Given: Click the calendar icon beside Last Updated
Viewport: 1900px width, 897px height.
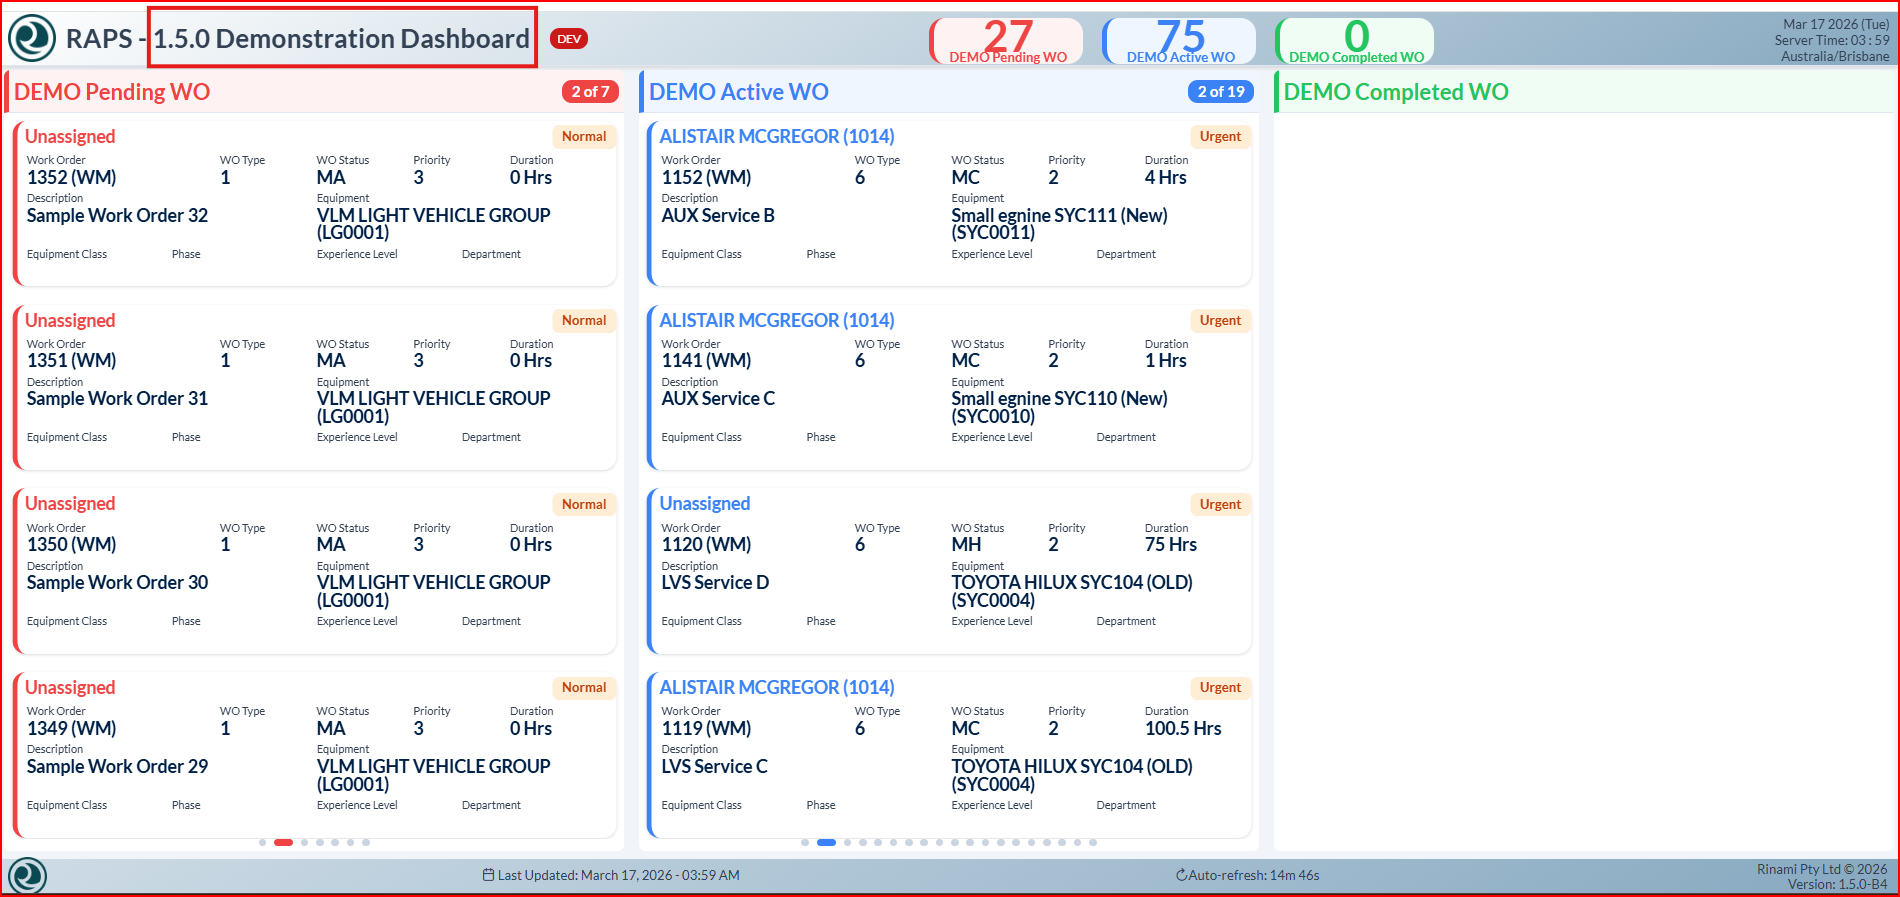Looking at the screenshot, I should (488, 875).
